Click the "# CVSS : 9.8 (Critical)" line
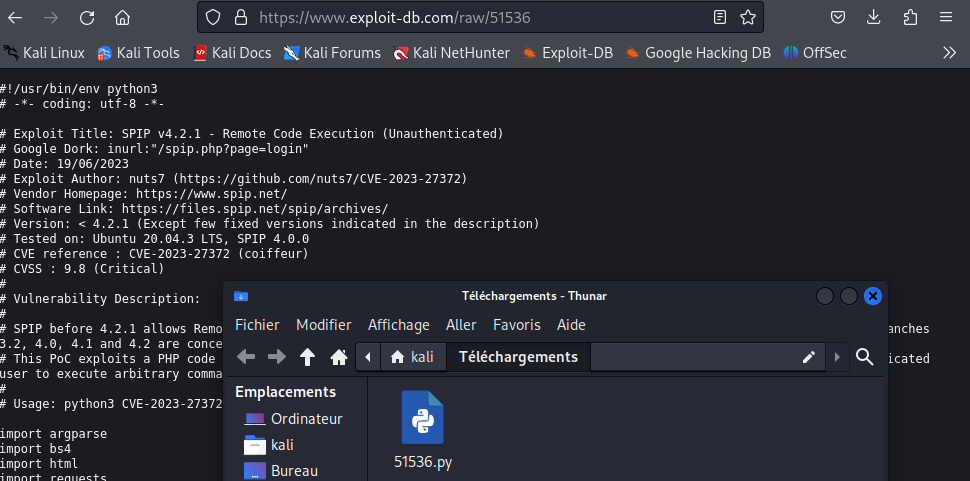Viewport: 970px width, 481px height. [x=82, y=268]
